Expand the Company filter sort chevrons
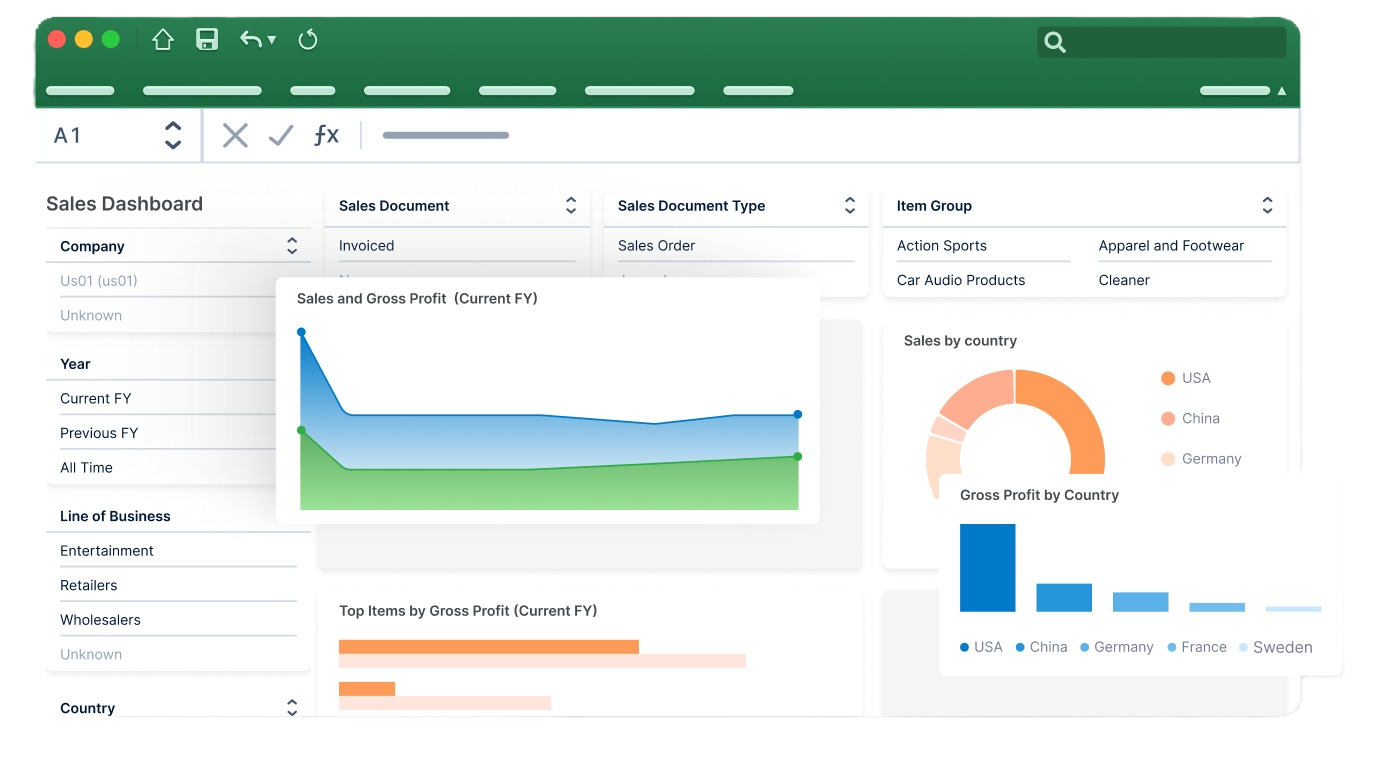1375x764 pixels. (x=292, y=246)
